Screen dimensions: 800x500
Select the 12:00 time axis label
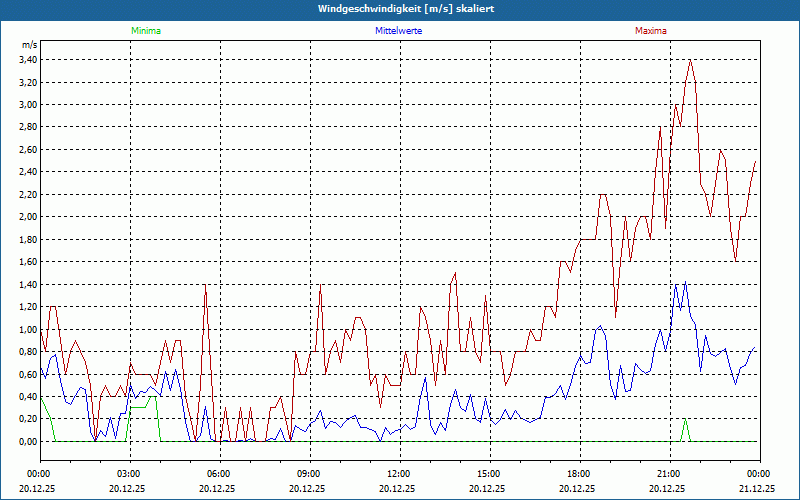[x=398, y=473]
